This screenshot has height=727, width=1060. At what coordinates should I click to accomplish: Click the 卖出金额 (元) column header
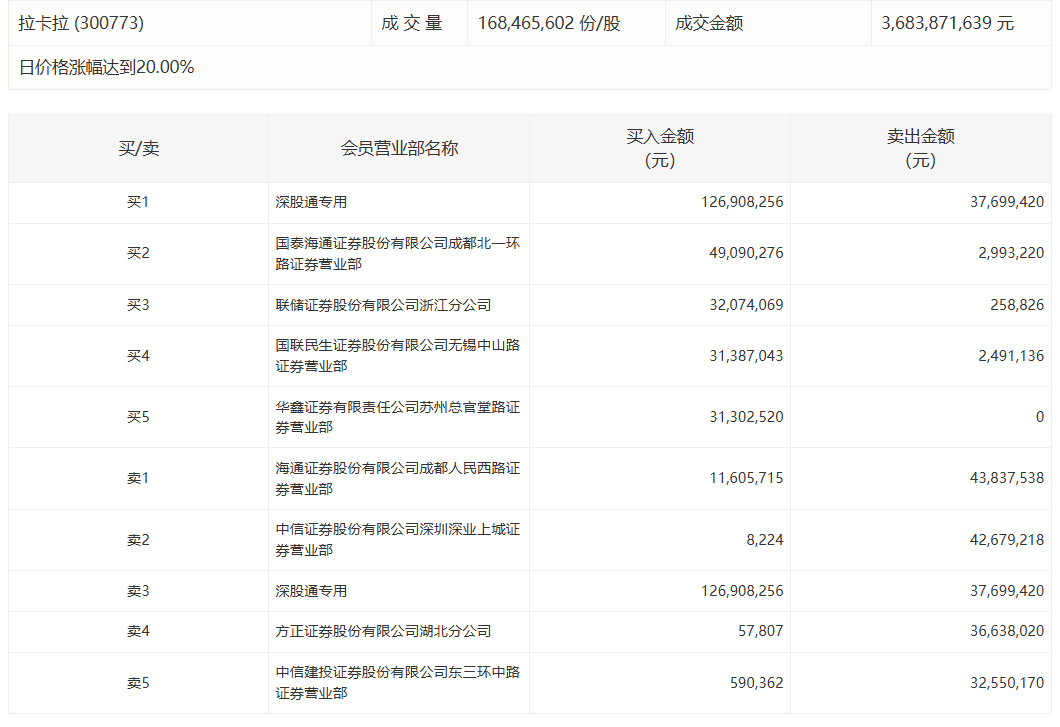point(920,149)
